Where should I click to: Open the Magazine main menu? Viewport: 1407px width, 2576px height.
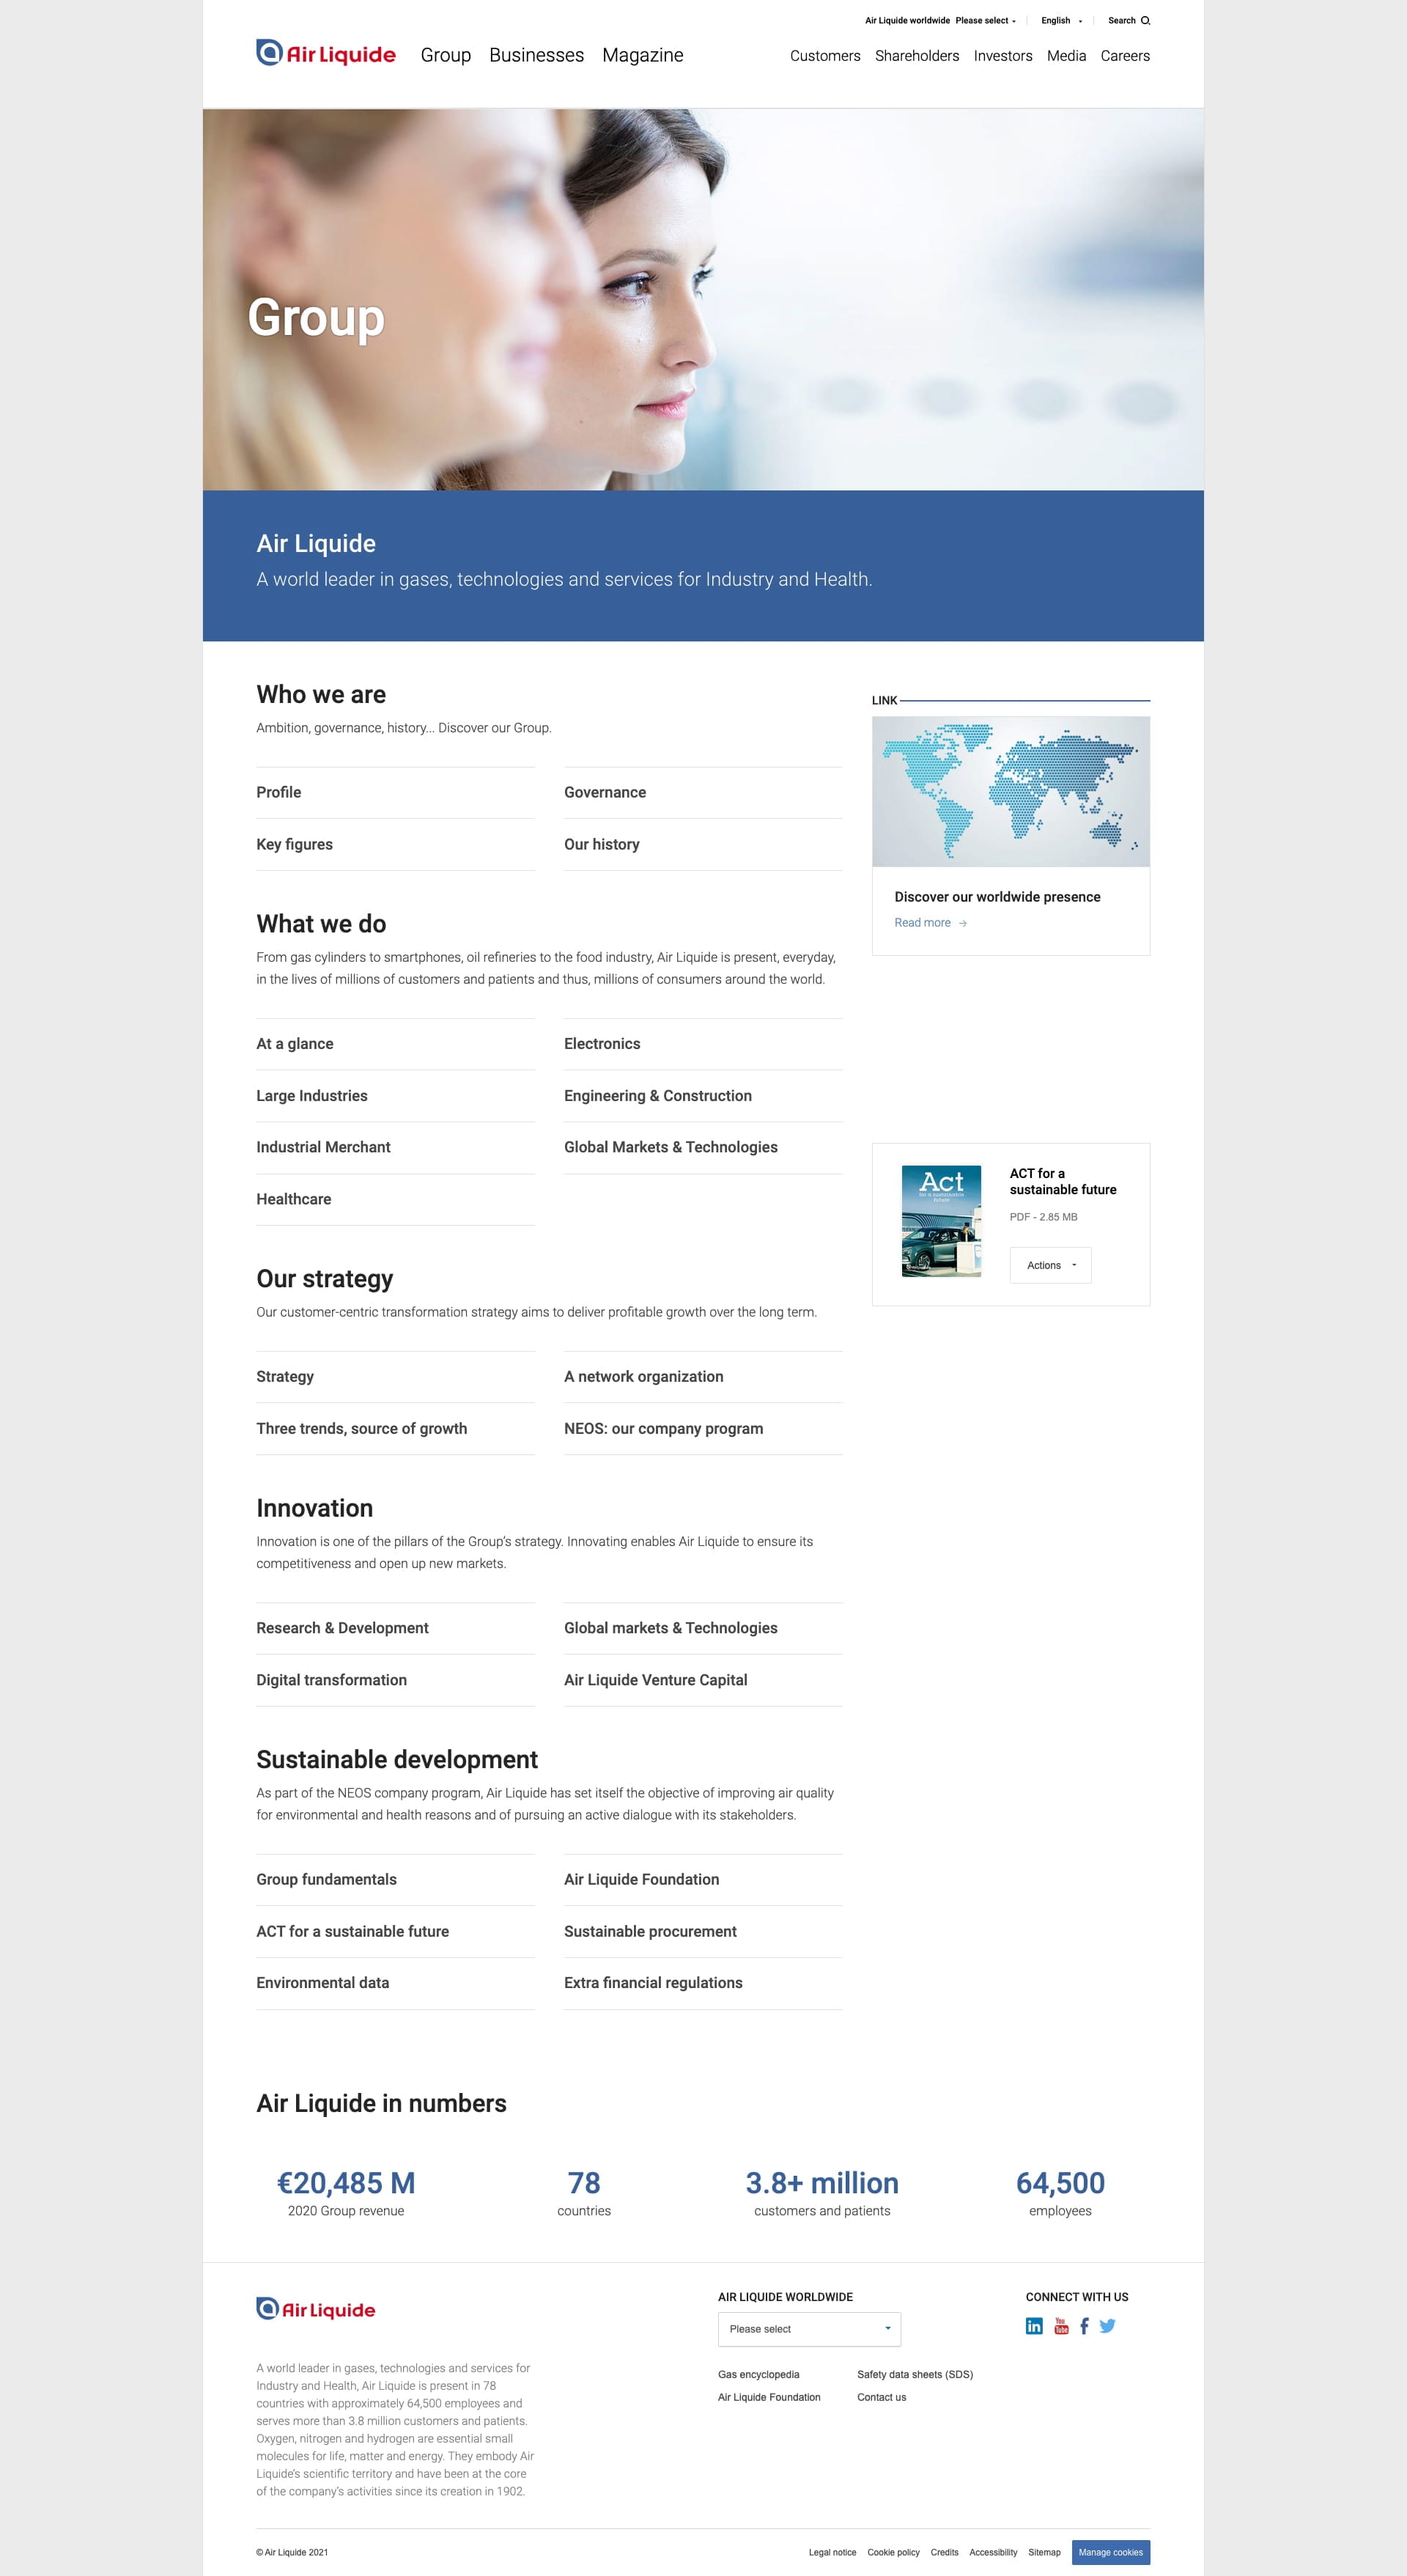click(x=643, y=55)
